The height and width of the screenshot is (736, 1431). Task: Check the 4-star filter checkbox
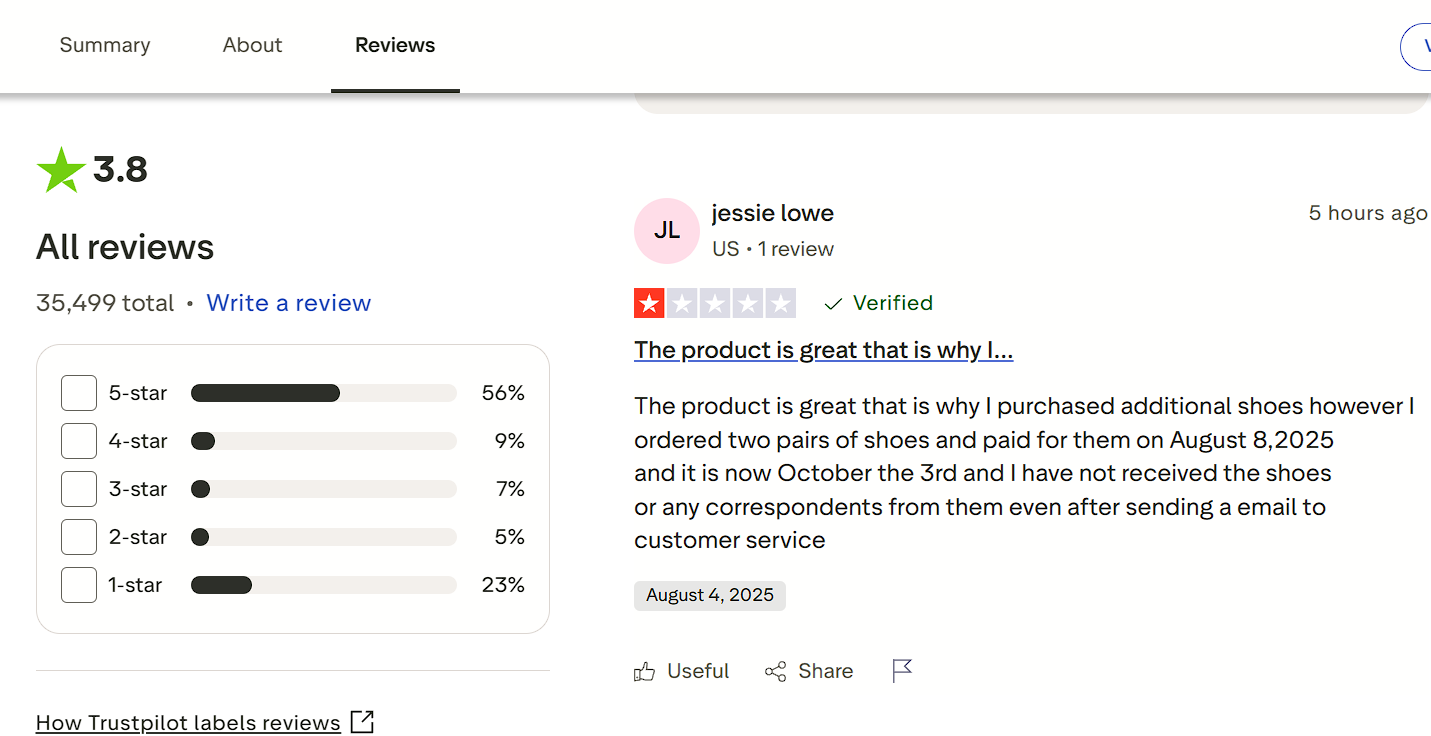click(x=79, y=441)
